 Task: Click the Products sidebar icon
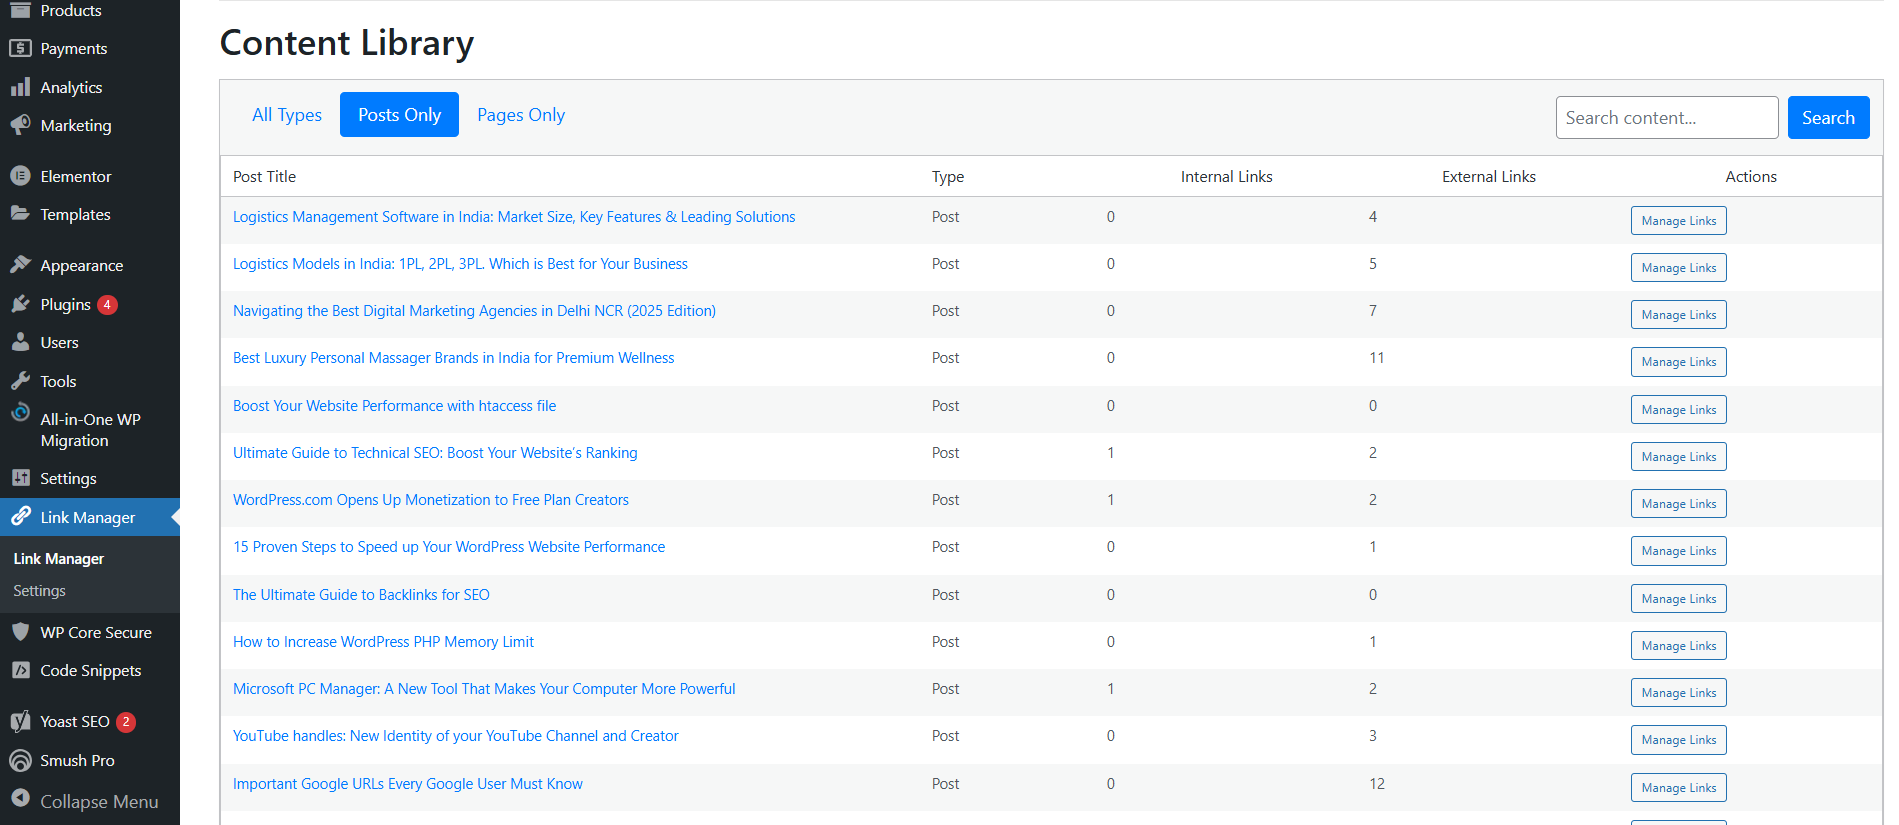[20, 9]
